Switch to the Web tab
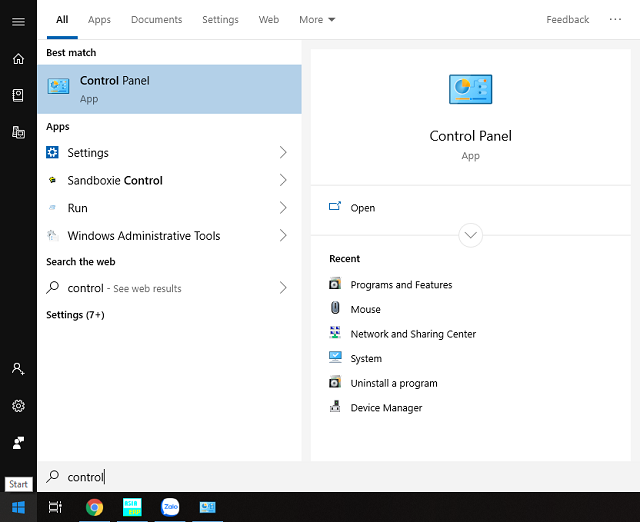The image size is (640, 522). (x=269, y=20)
